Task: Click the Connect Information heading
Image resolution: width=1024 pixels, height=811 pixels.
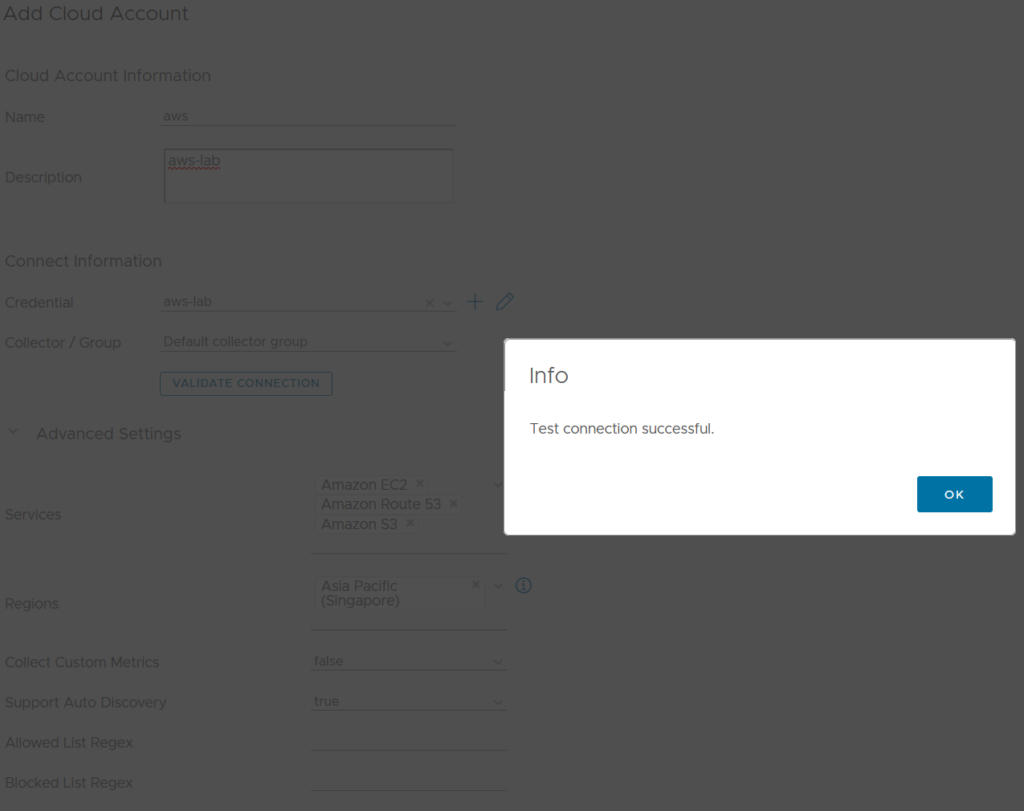Action: coord(83,261)
